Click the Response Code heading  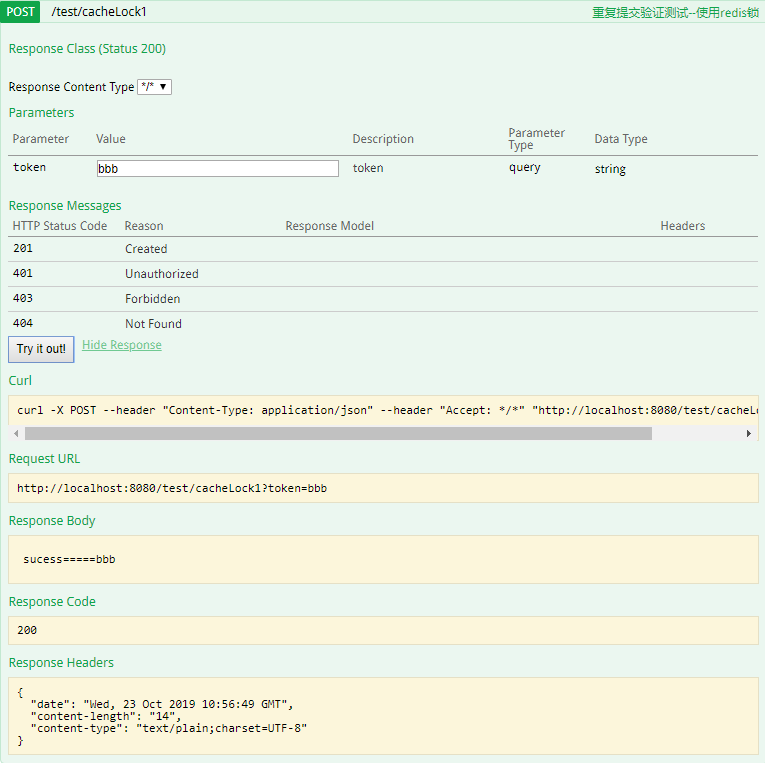tap(52, 602)
